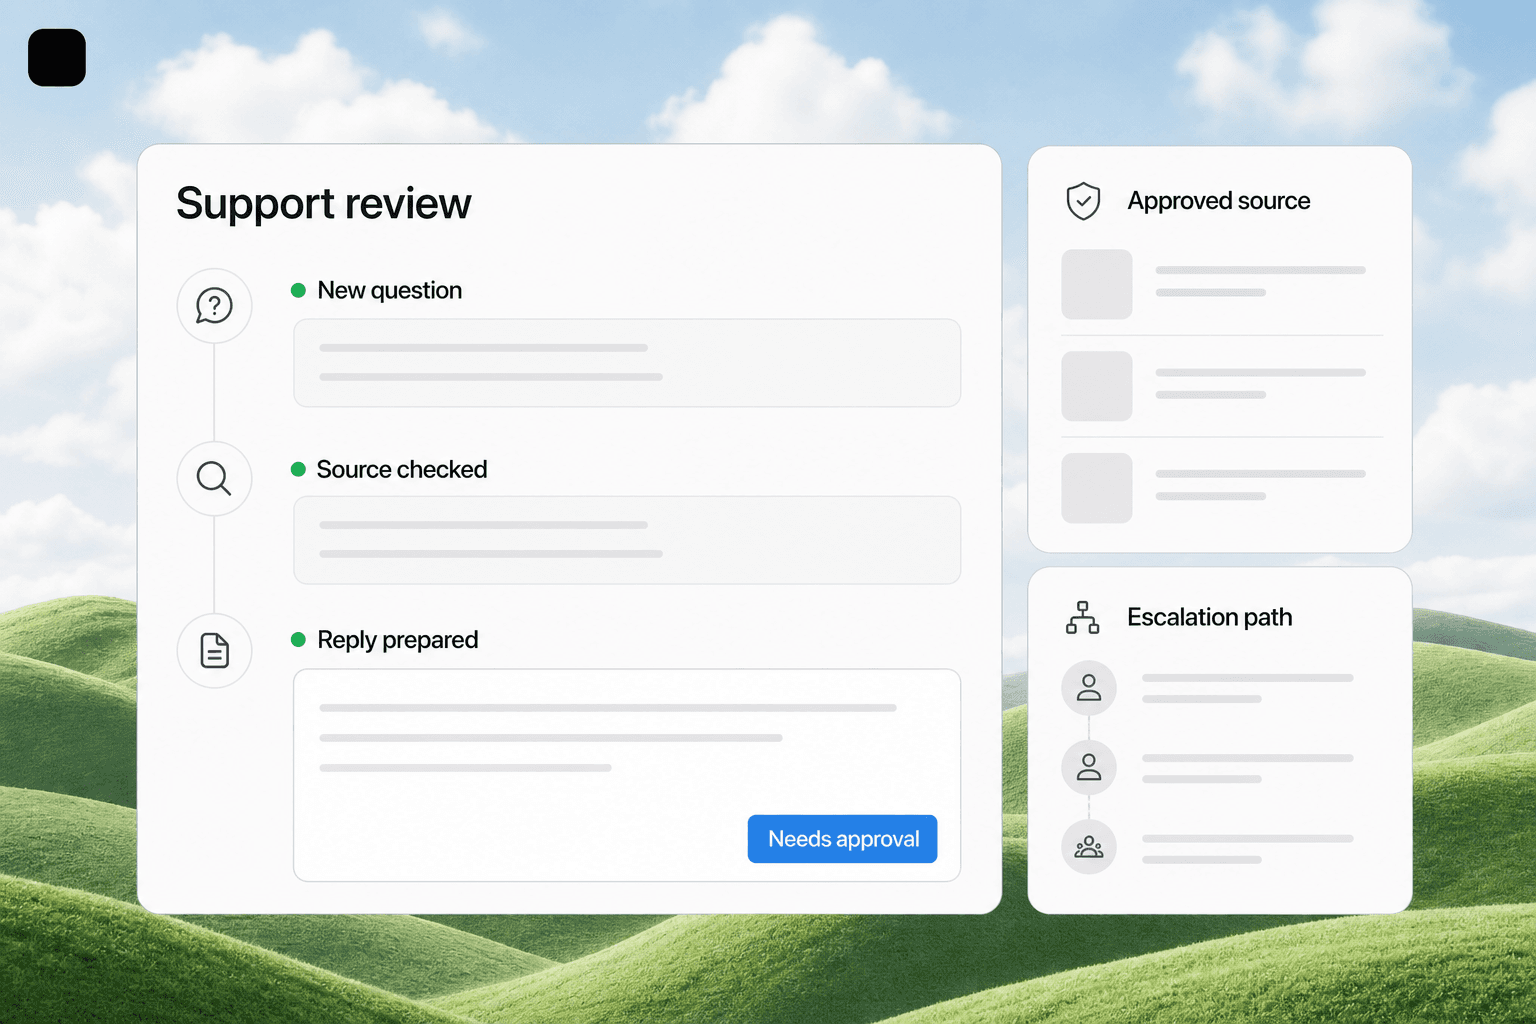This screenshot has width=1536, height=1024.
Task: Click the Source checked content box
Action: [x=627, y=540]
